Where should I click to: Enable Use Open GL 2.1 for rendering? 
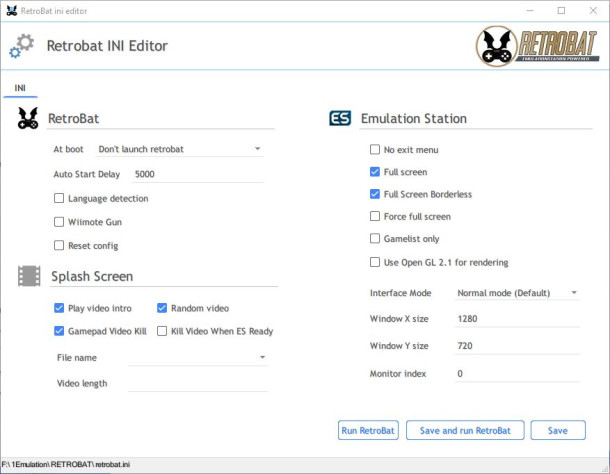click(375, 262)
